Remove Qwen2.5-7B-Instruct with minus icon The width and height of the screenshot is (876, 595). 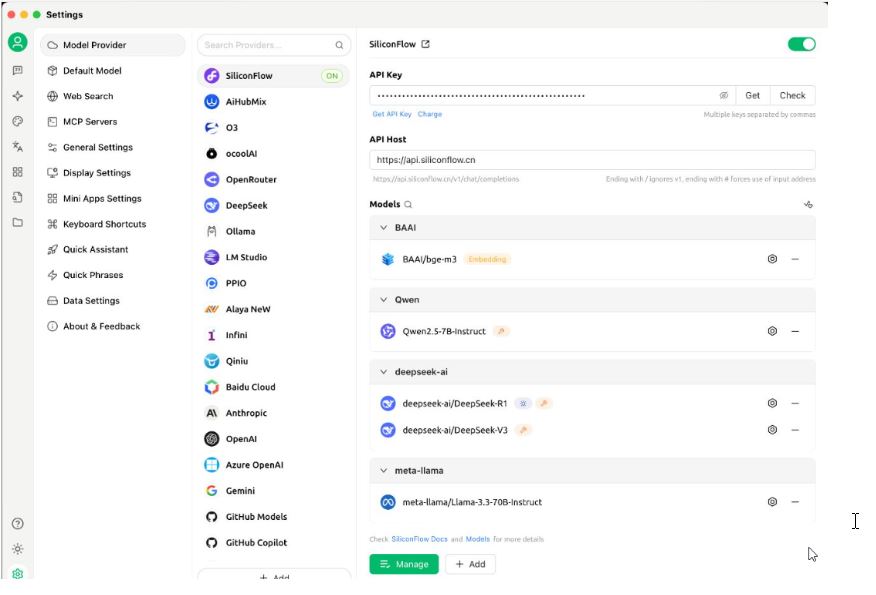point(795,331)
